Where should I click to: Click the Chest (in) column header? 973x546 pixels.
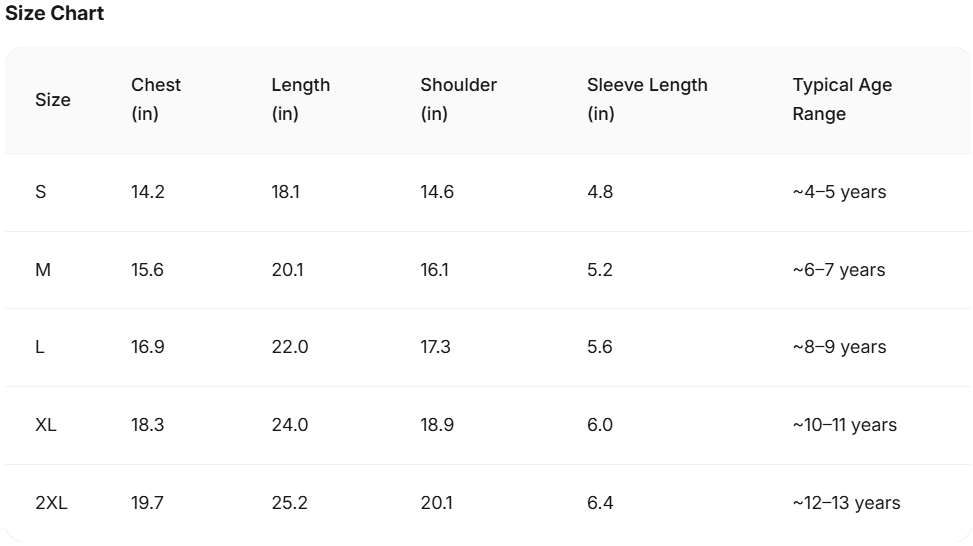point(156,99)
